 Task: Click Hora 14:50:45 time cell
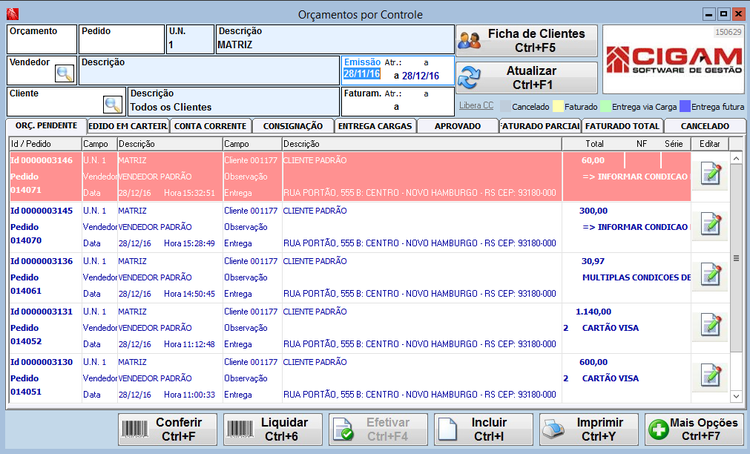point(189,294)
